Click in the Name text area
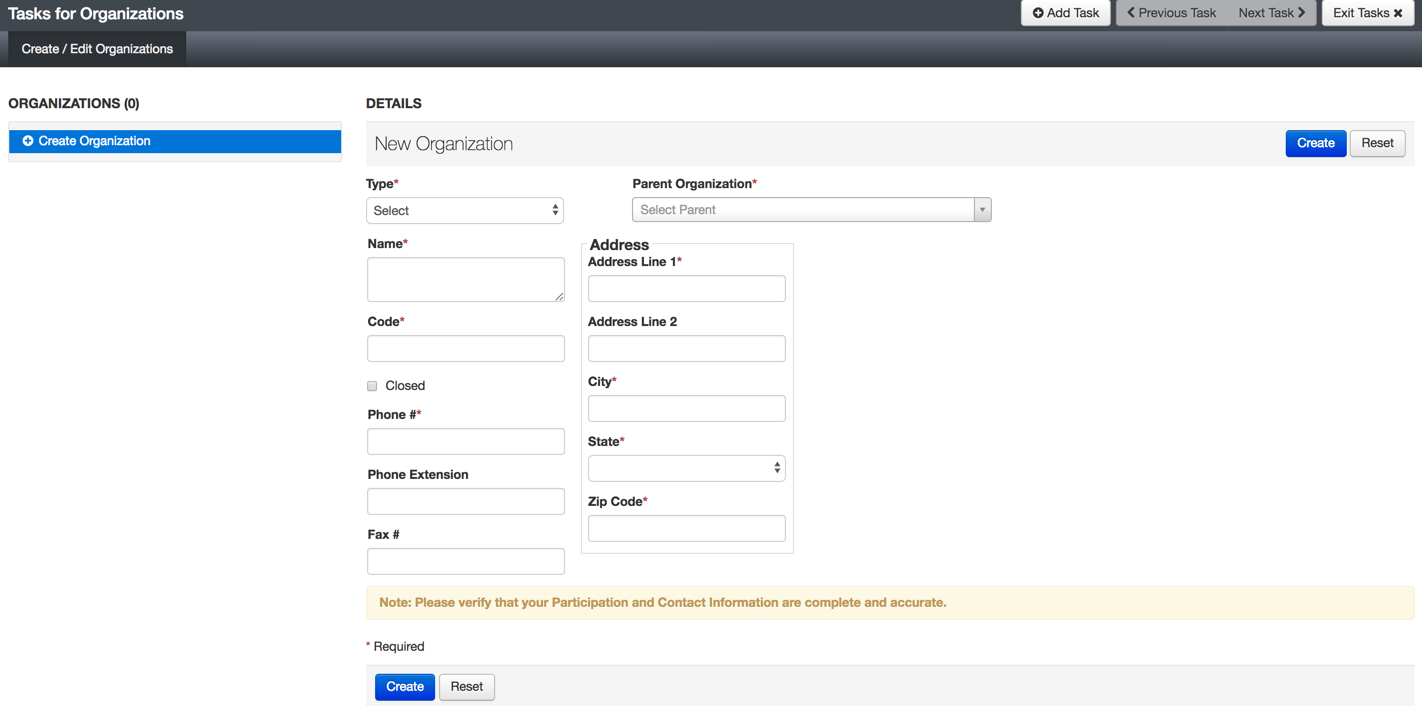This screenshot has width=1422, height=706. click(466, 279)
